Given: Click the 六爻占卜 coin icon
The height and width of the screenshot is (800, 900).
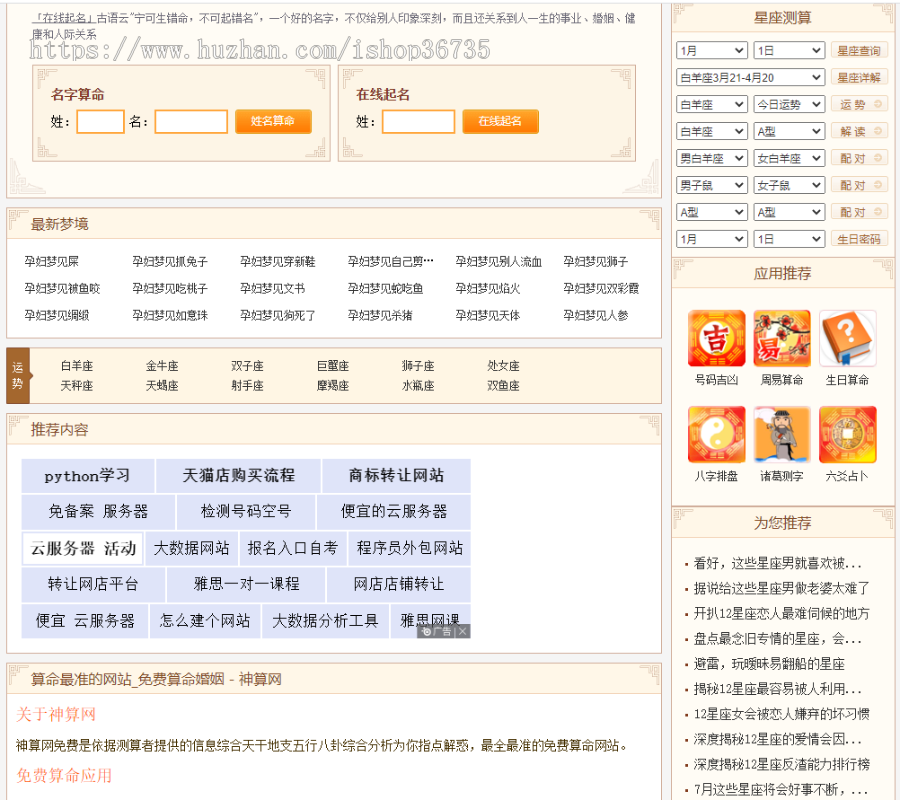Looking at the screenshot, I should click(848, 434).
